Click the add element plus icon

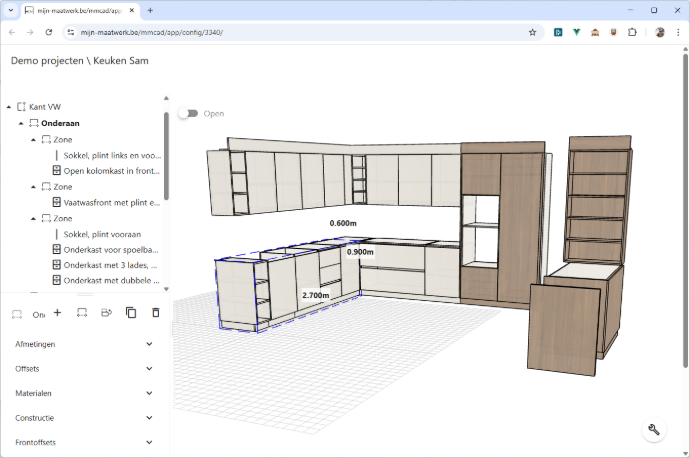tap(57, 313)
